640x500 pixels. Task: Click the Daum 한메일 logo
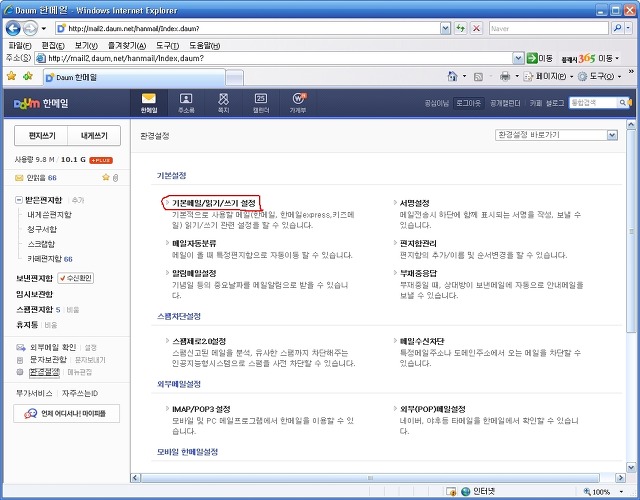pyautogui.click(x=41, y=103)
